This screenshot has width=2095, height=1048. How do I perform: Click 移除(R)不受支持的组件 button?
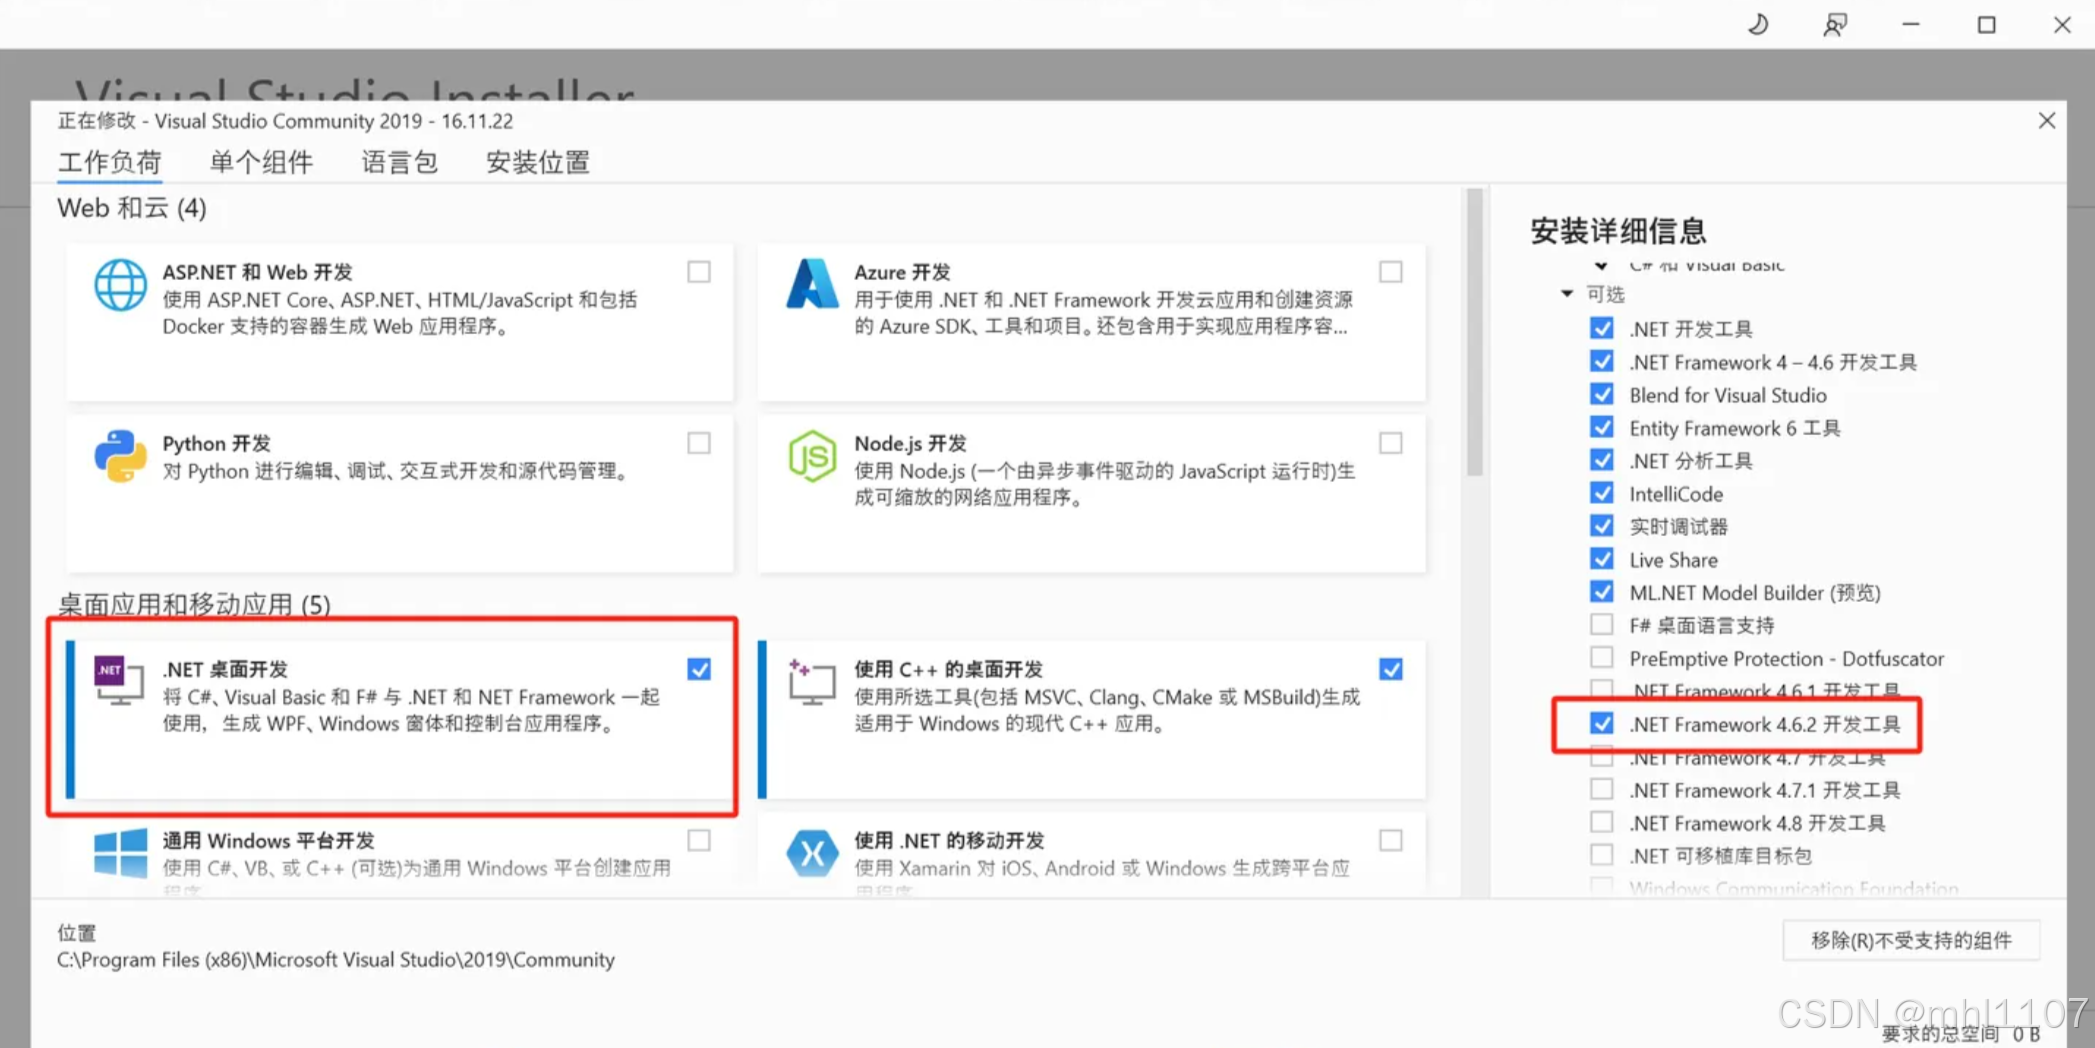[x=1911, y=940]
